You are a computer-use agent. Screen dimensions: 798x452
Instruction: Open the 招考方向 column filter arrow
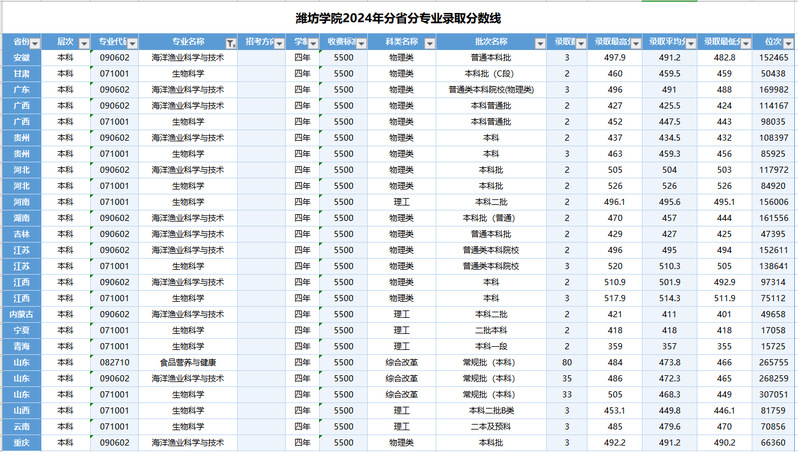point(277,43)
